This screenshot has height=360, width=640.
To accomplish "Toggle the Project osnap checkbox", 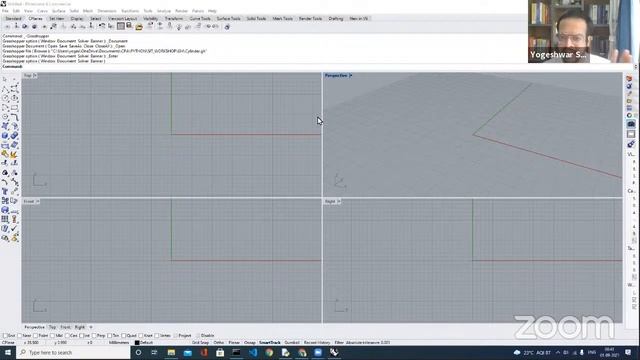I will coord(176,336).
